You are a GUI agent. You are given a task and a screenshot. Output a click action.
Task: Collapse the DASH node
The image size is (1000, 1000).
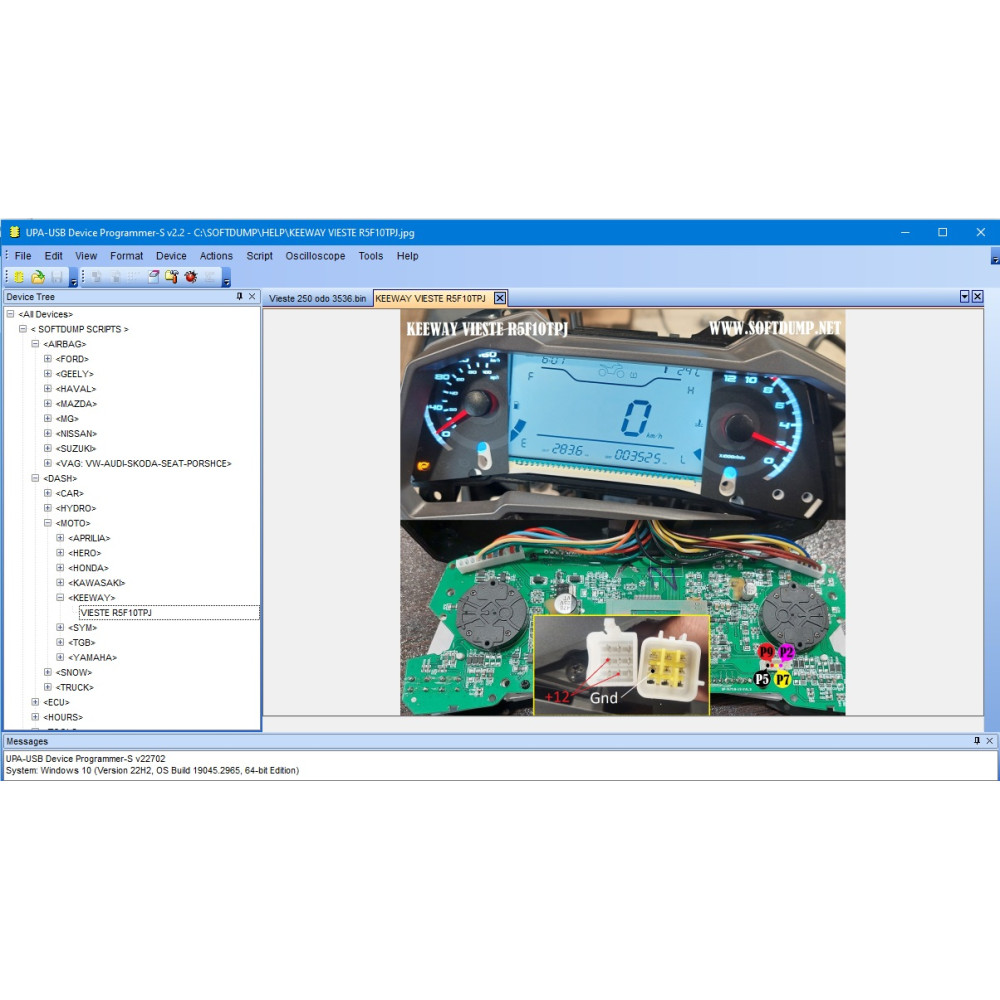pos(35,478)
